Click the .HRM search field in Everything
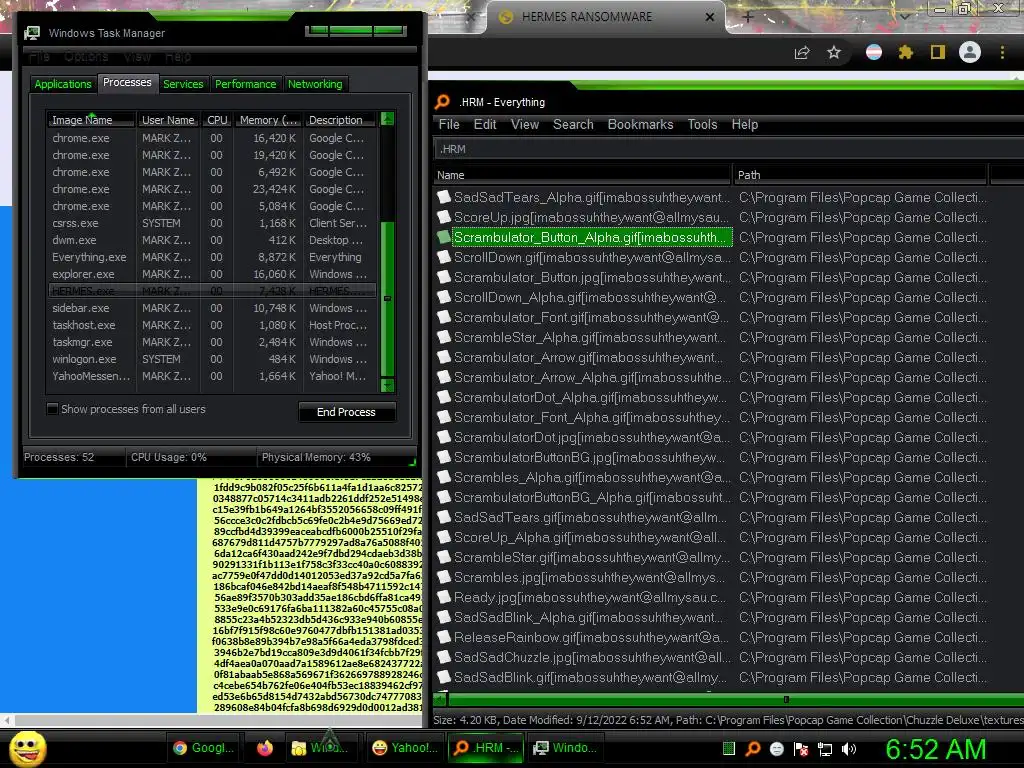The height and width of the screenshot is (768, 1024). click(728, 149)
